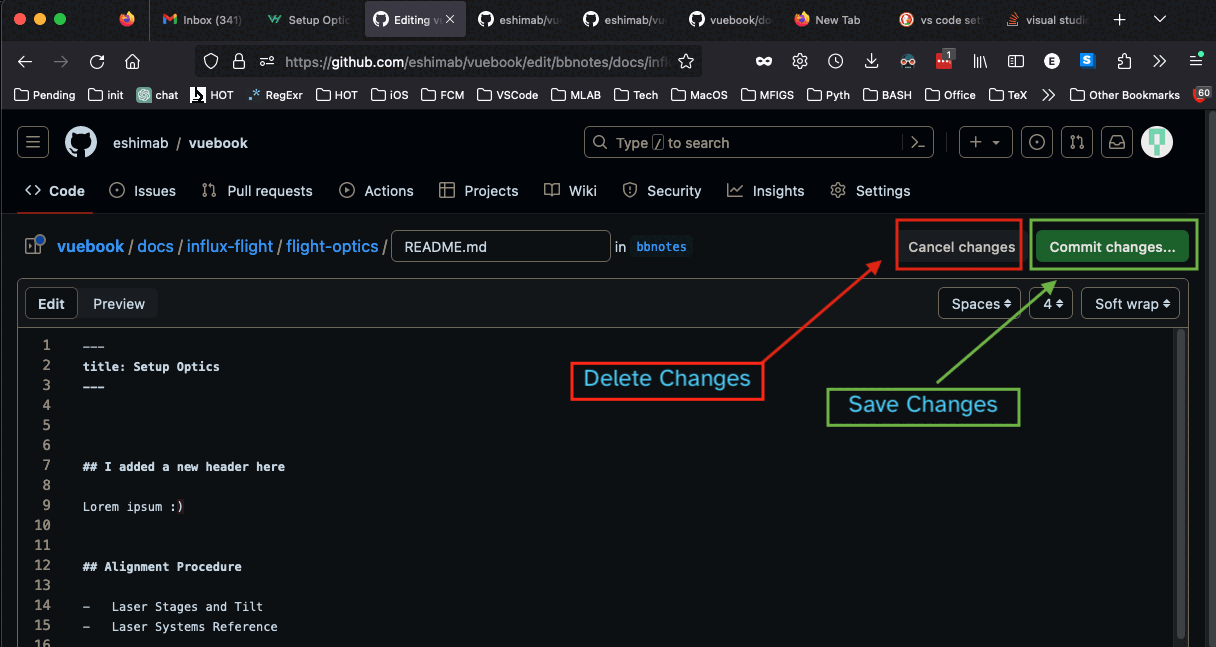Open the Firefox application menu
The image size is (1216, 647).
coord(1196,61)
